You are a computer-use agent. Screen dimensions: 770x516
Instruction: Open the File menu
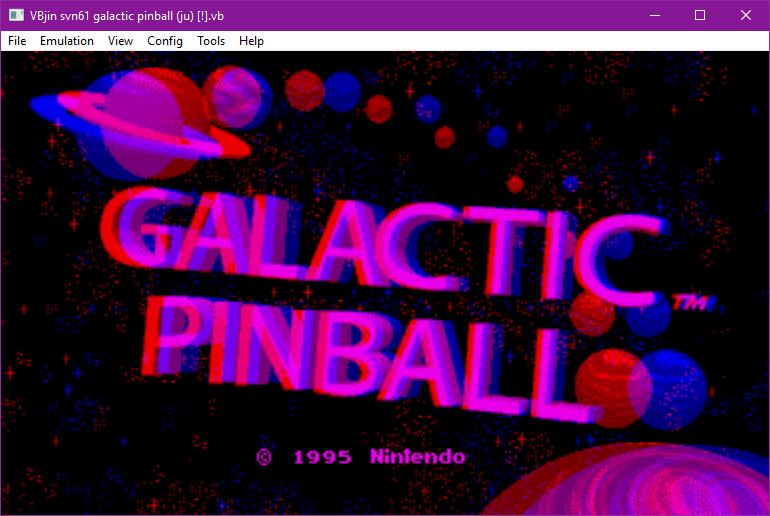(17, 41)
